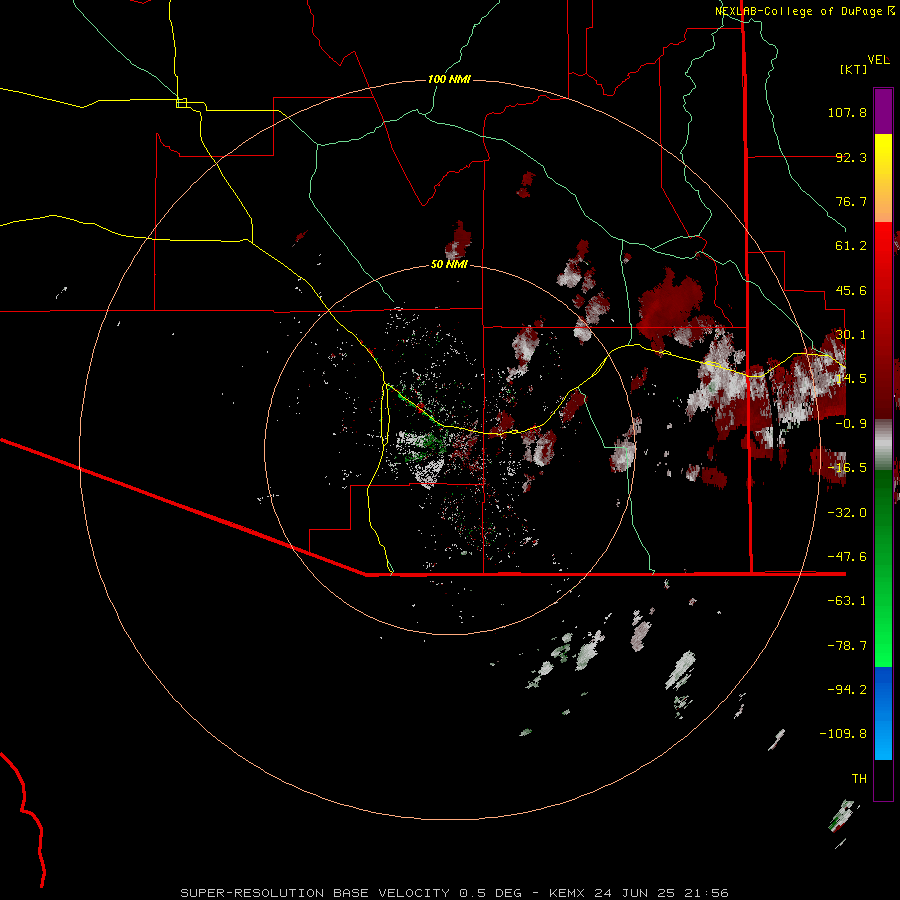Image resolution: width=900 pixels, height=900 pixels.
Task: Pick the purple segment of velocity bar
Action: tap(883, 111)
